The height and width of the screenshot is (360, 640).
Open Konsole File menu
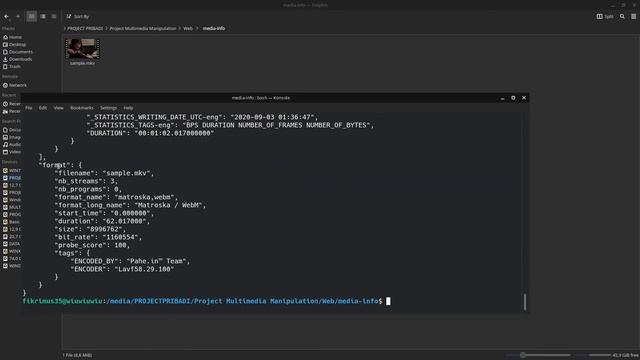click(x=29, y=108)
